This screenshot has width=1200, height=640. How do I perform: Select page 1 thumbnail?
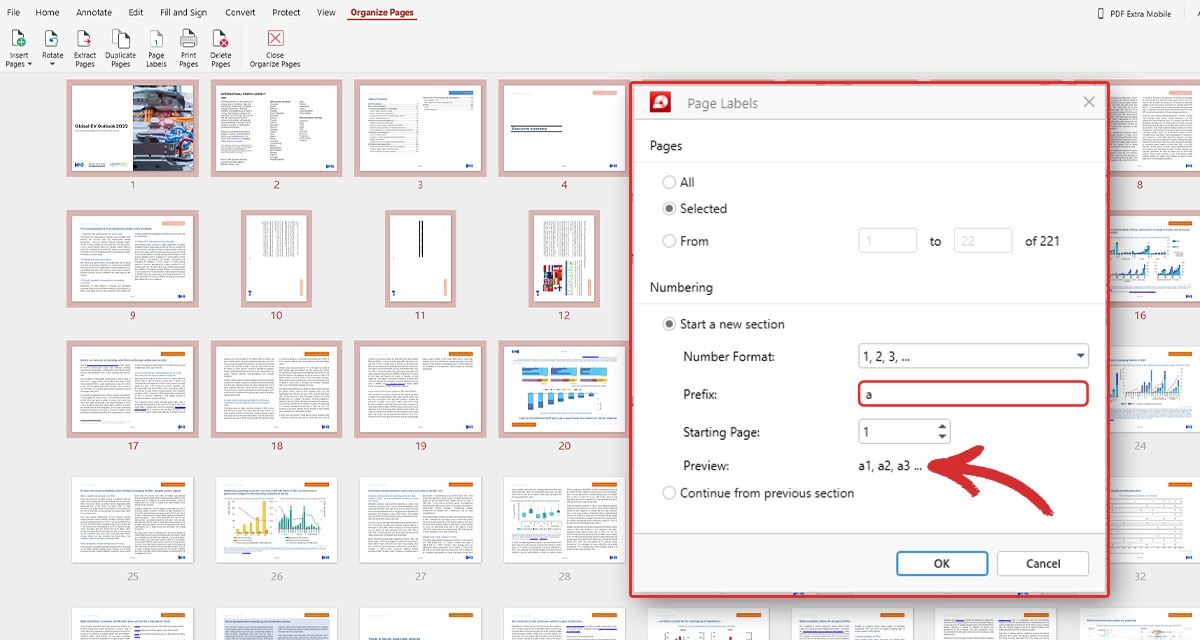pos(133,128)
